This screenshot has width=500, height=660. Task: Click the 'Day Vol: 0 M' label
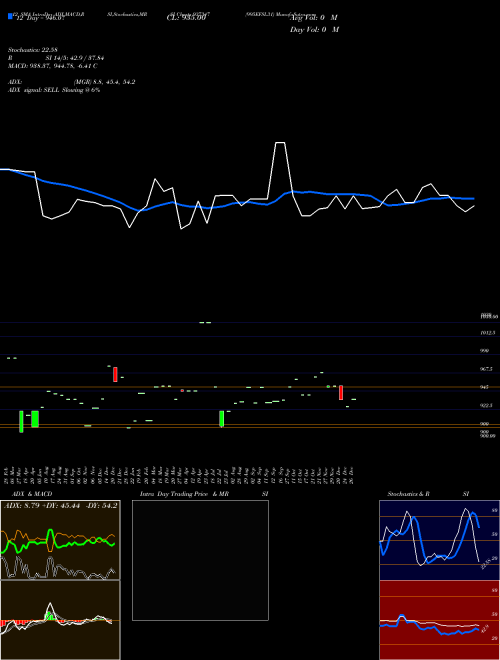(x=314, y=29)
